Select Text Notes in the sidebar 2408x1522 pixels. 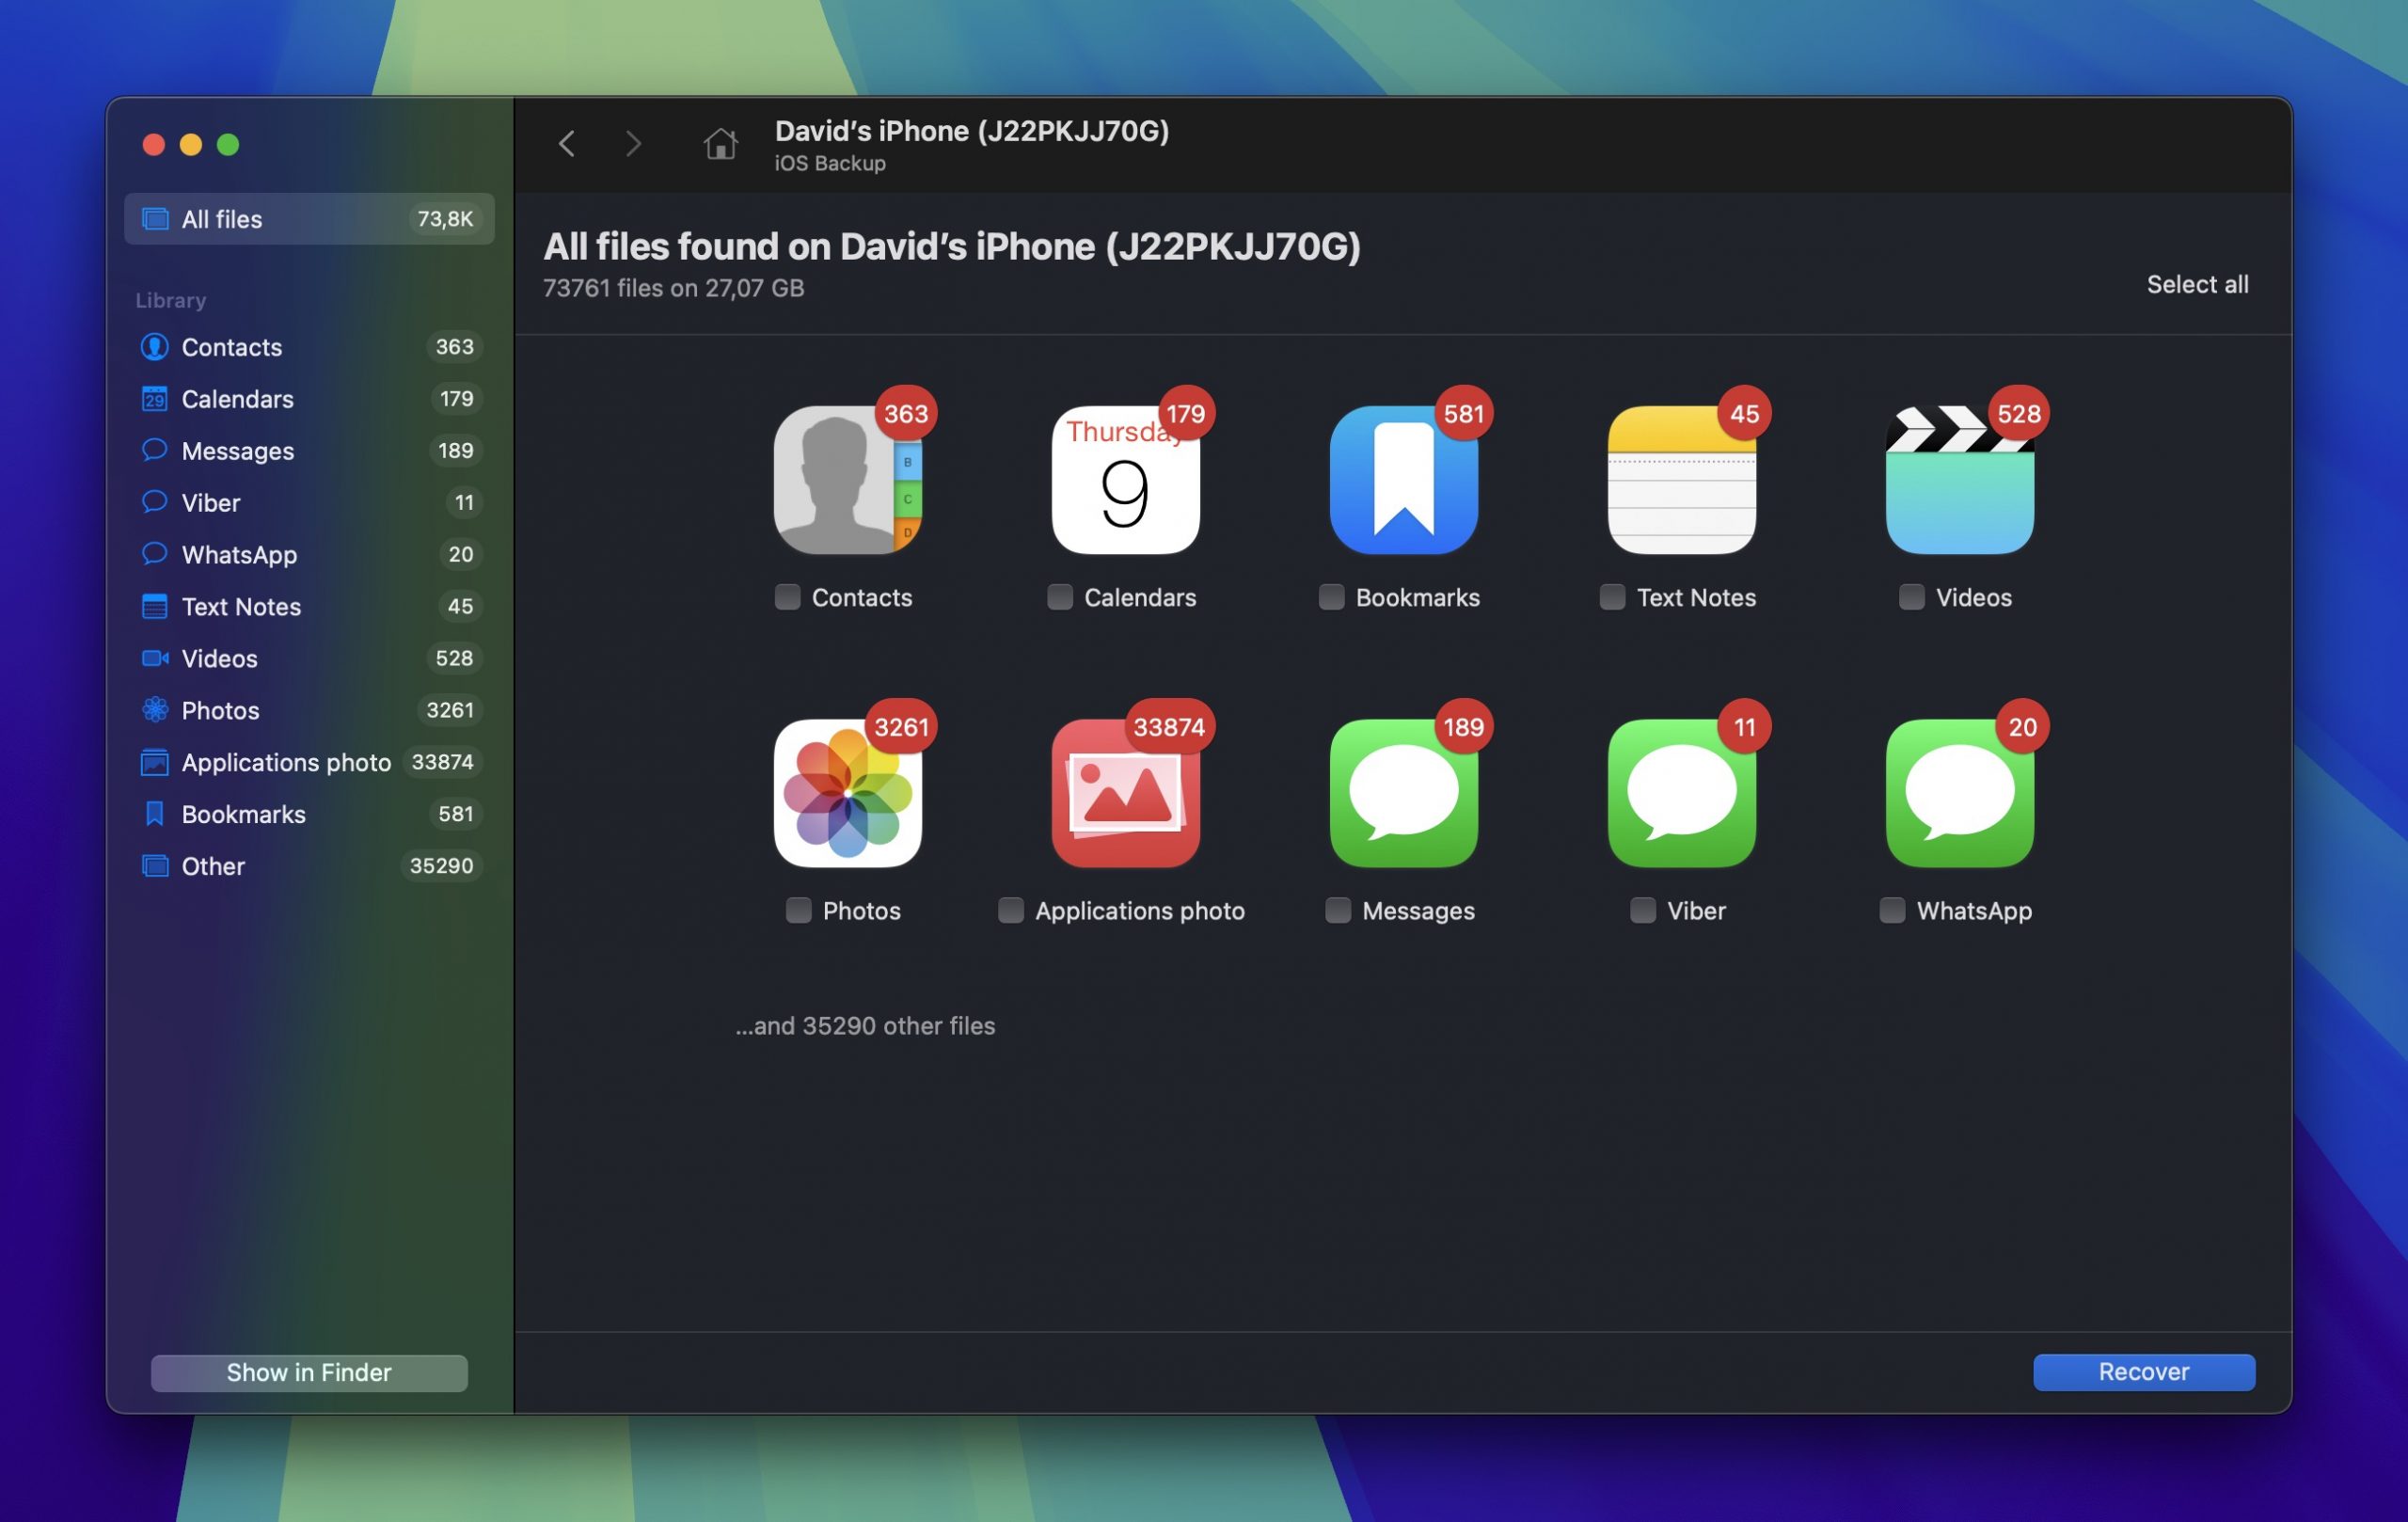[x=309, y=607]
